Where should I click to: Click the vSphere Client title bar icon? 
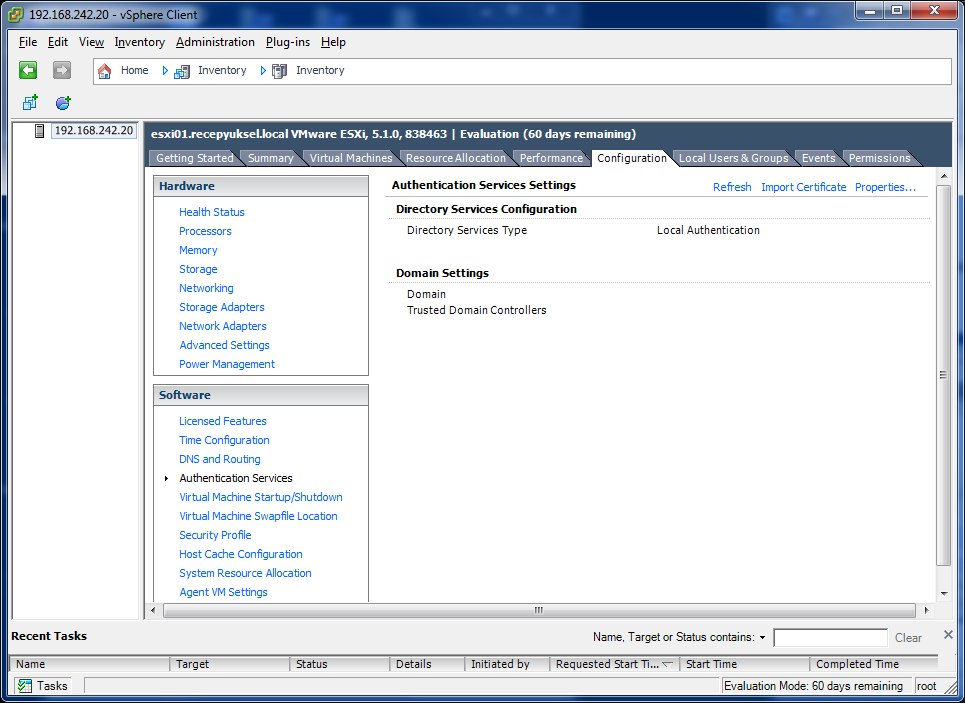pyautogui.click(x=15, y=15)
